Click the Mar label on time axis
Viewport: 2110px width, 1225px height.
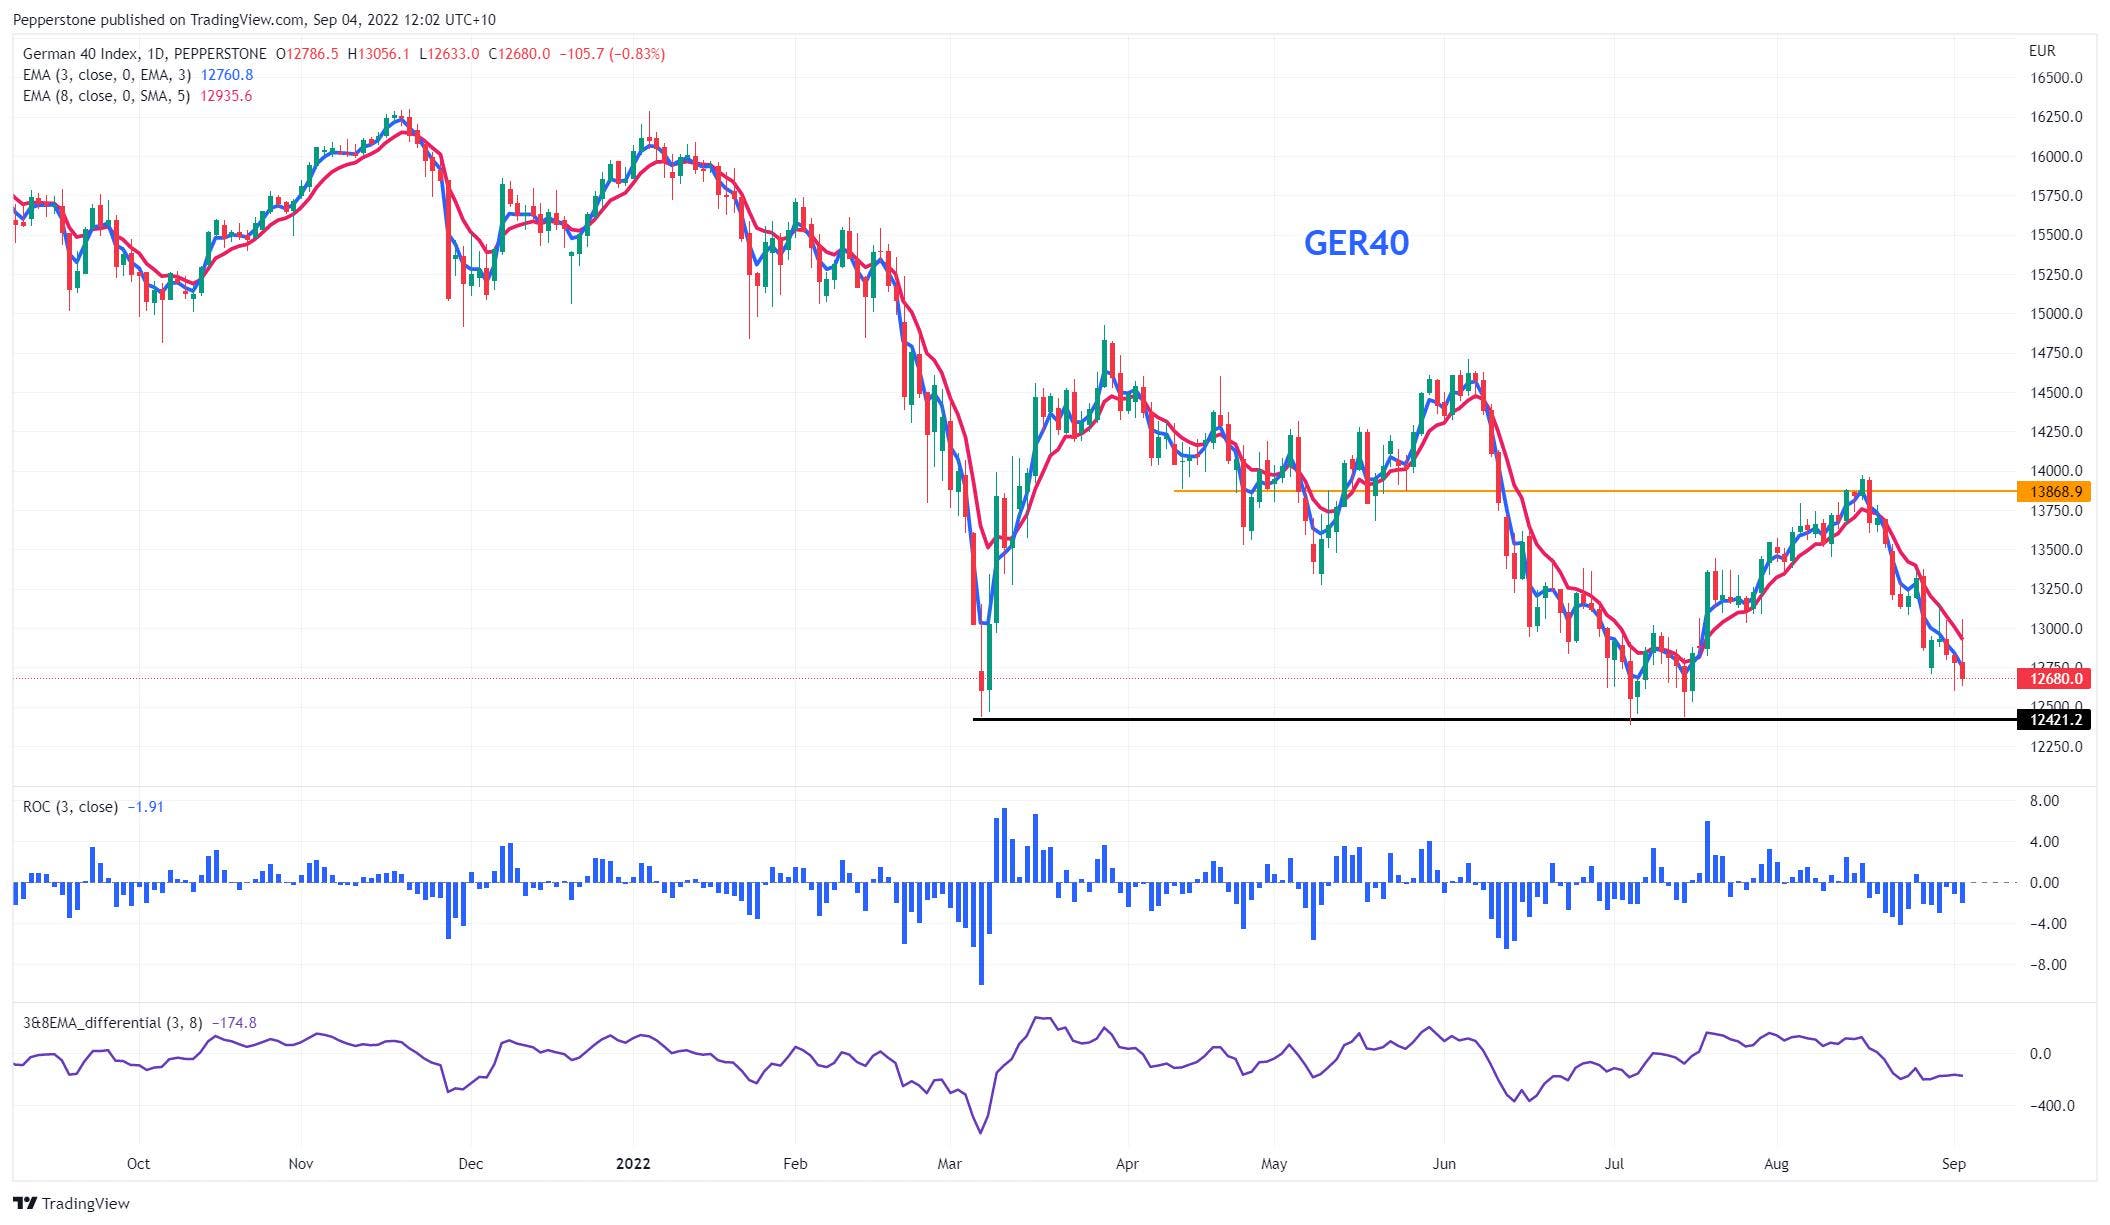point(949,1164)
